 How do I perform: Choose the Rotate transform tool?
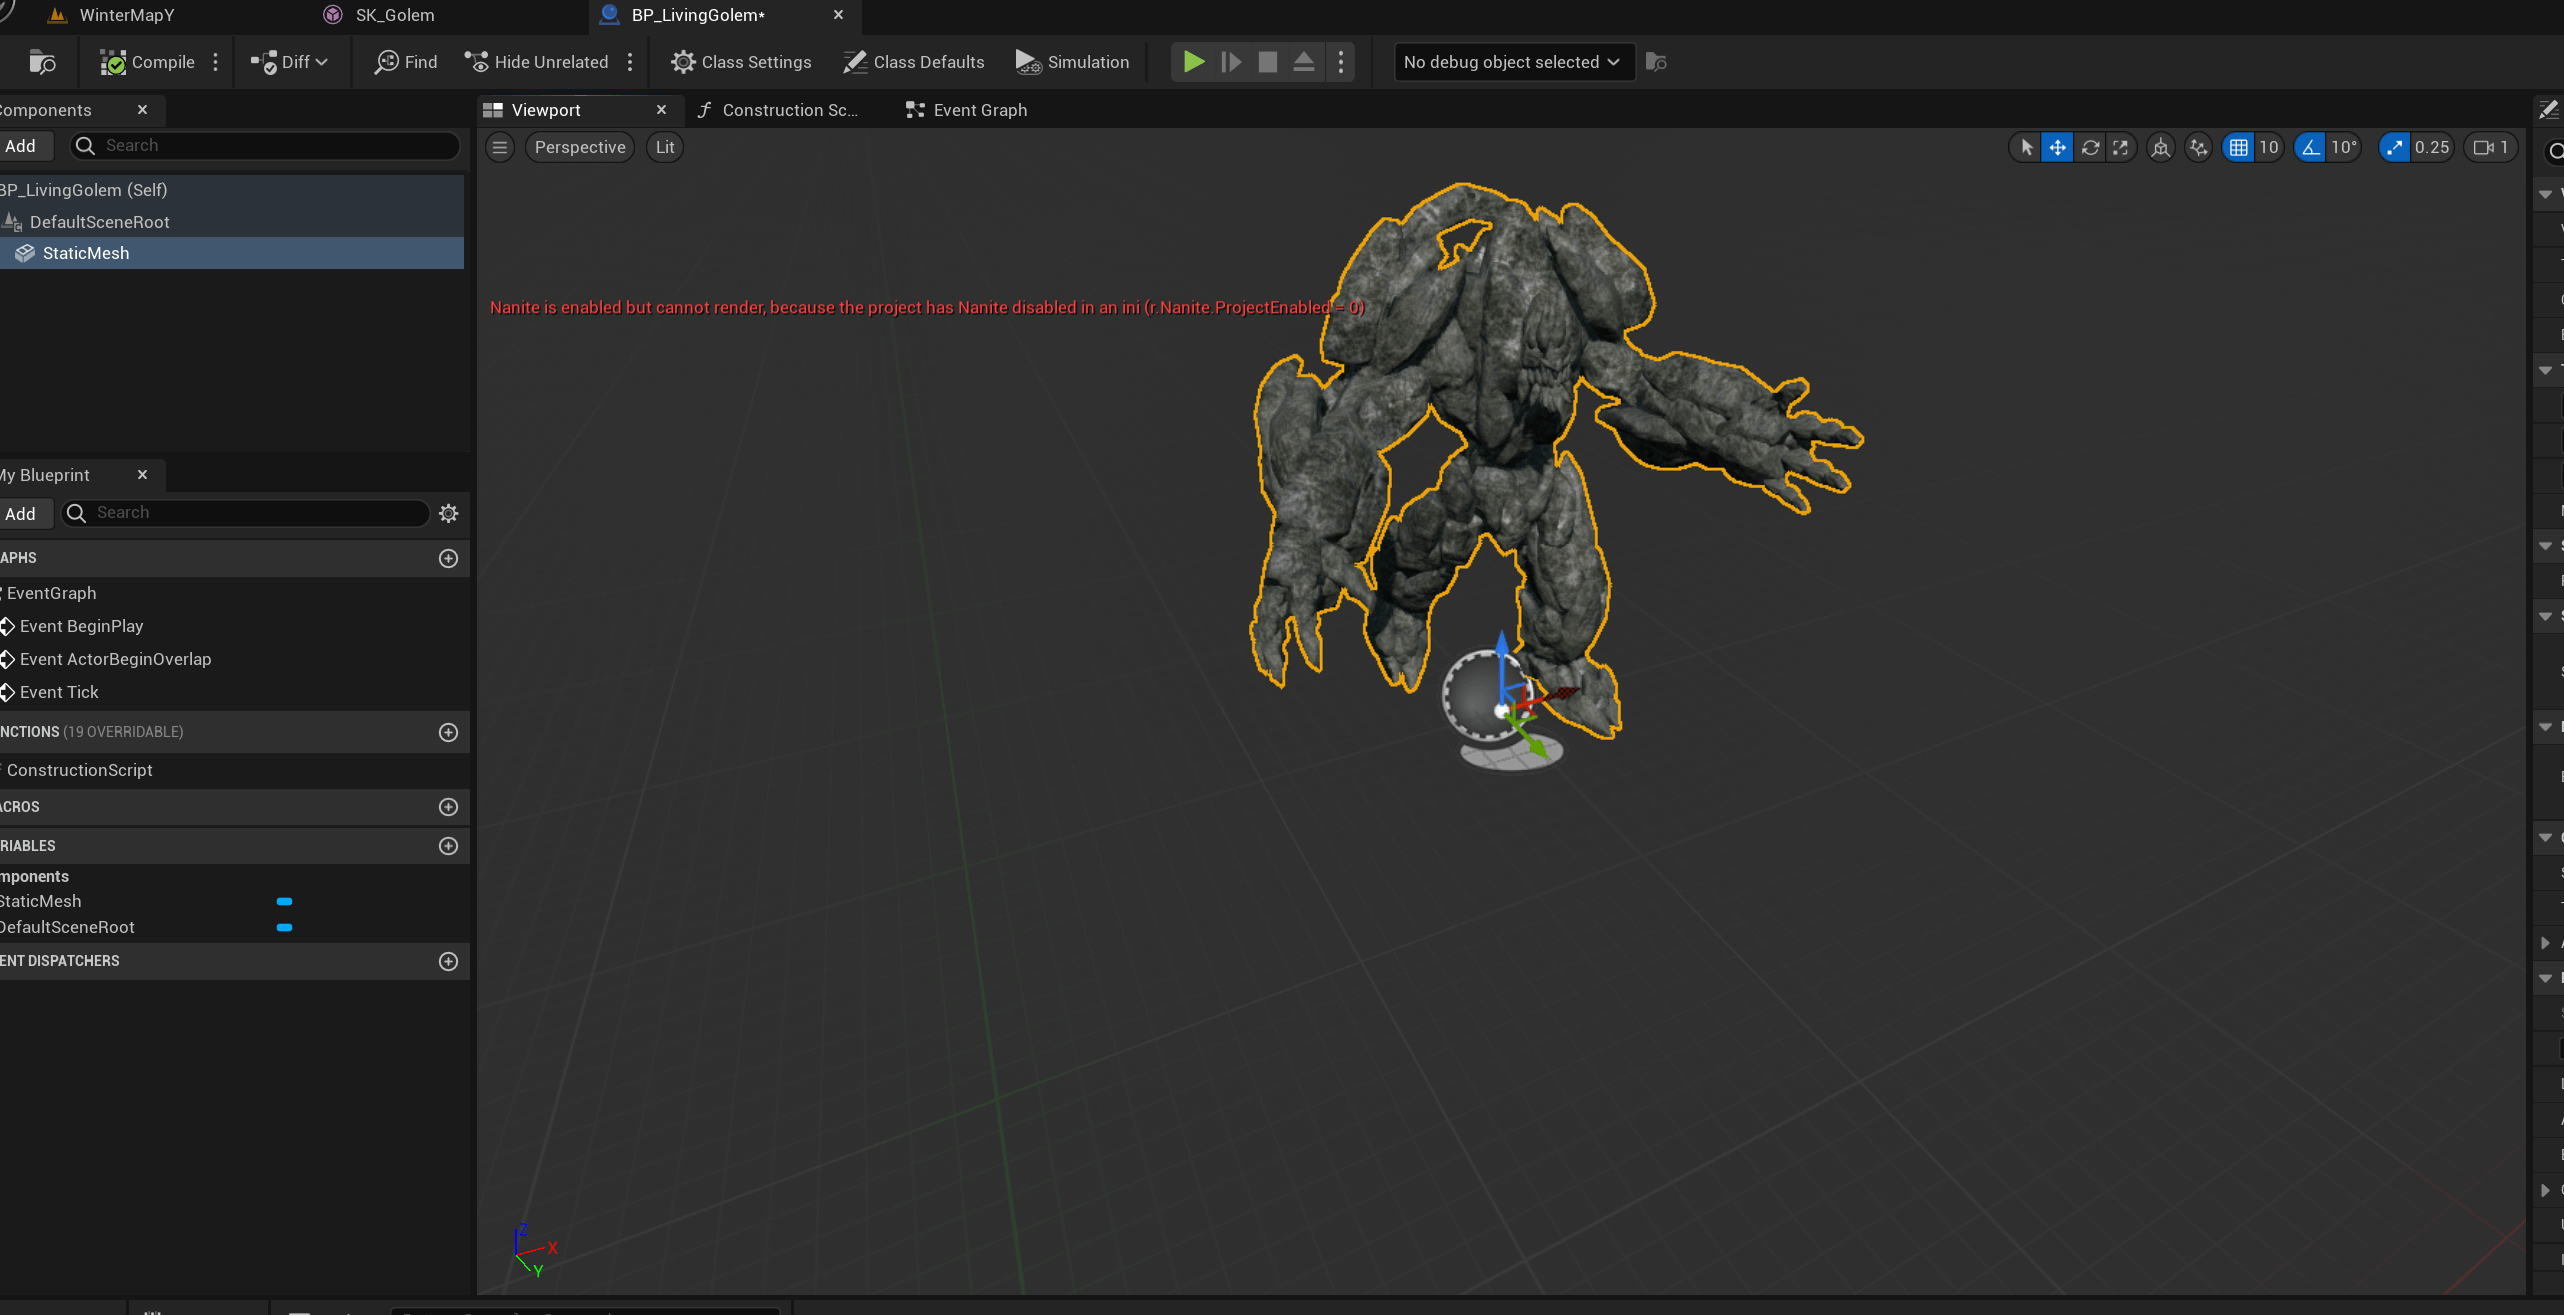click(2090, 148)
